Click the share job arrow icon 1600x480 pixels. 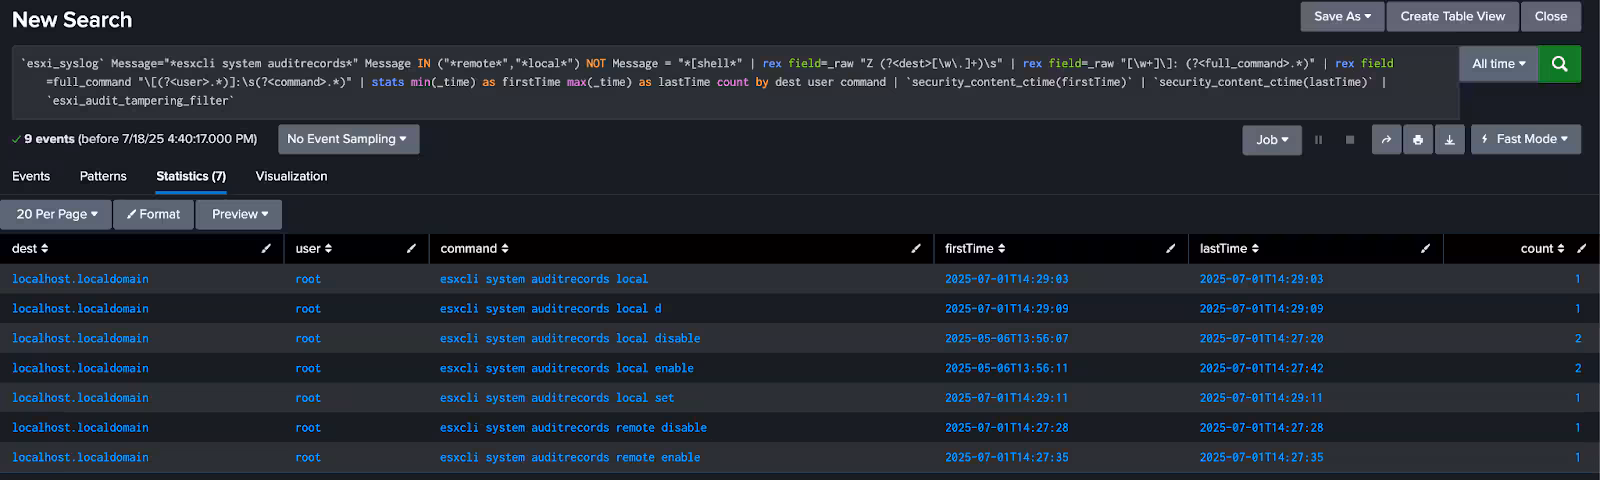pos(1386,140)
